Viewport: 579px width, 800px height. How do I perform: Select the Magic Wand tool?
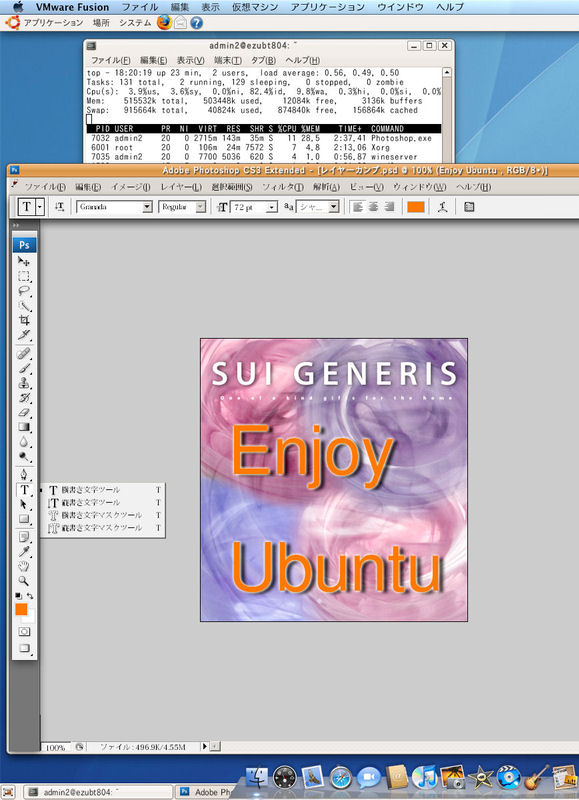[23, 306]
